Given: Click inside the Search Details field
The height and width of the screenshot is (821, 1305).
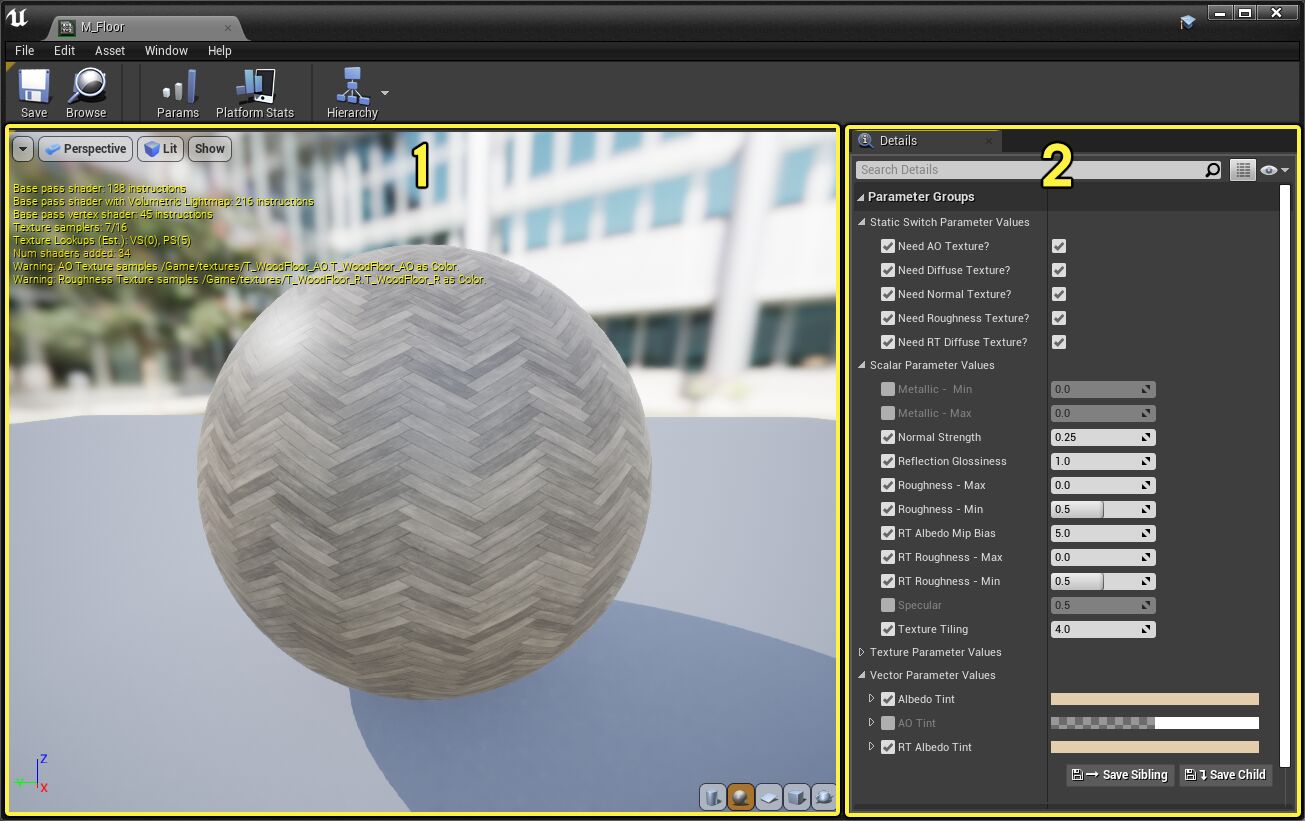Looking at the screenshot, I should 1030,169.
